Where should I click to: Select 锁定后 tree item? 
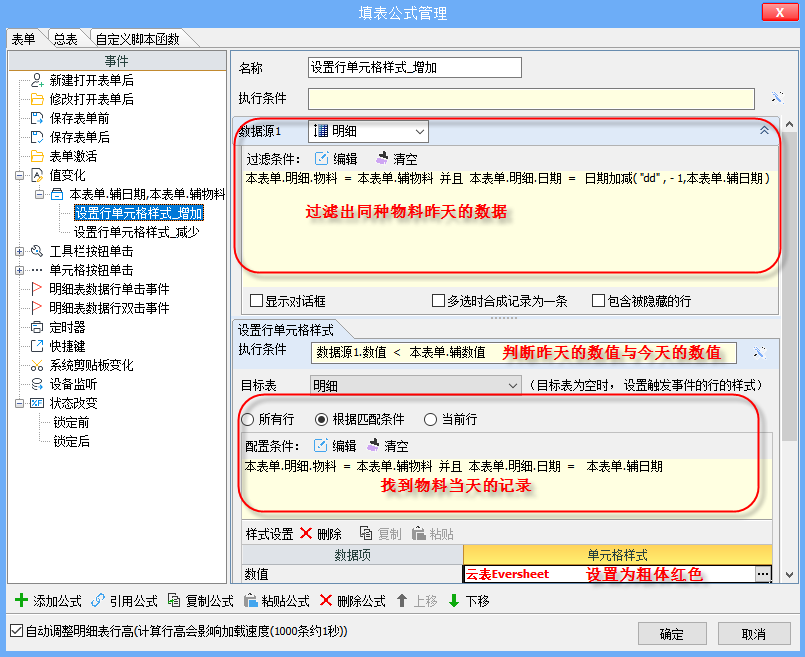pyautogui.click(x=71, y=441)
